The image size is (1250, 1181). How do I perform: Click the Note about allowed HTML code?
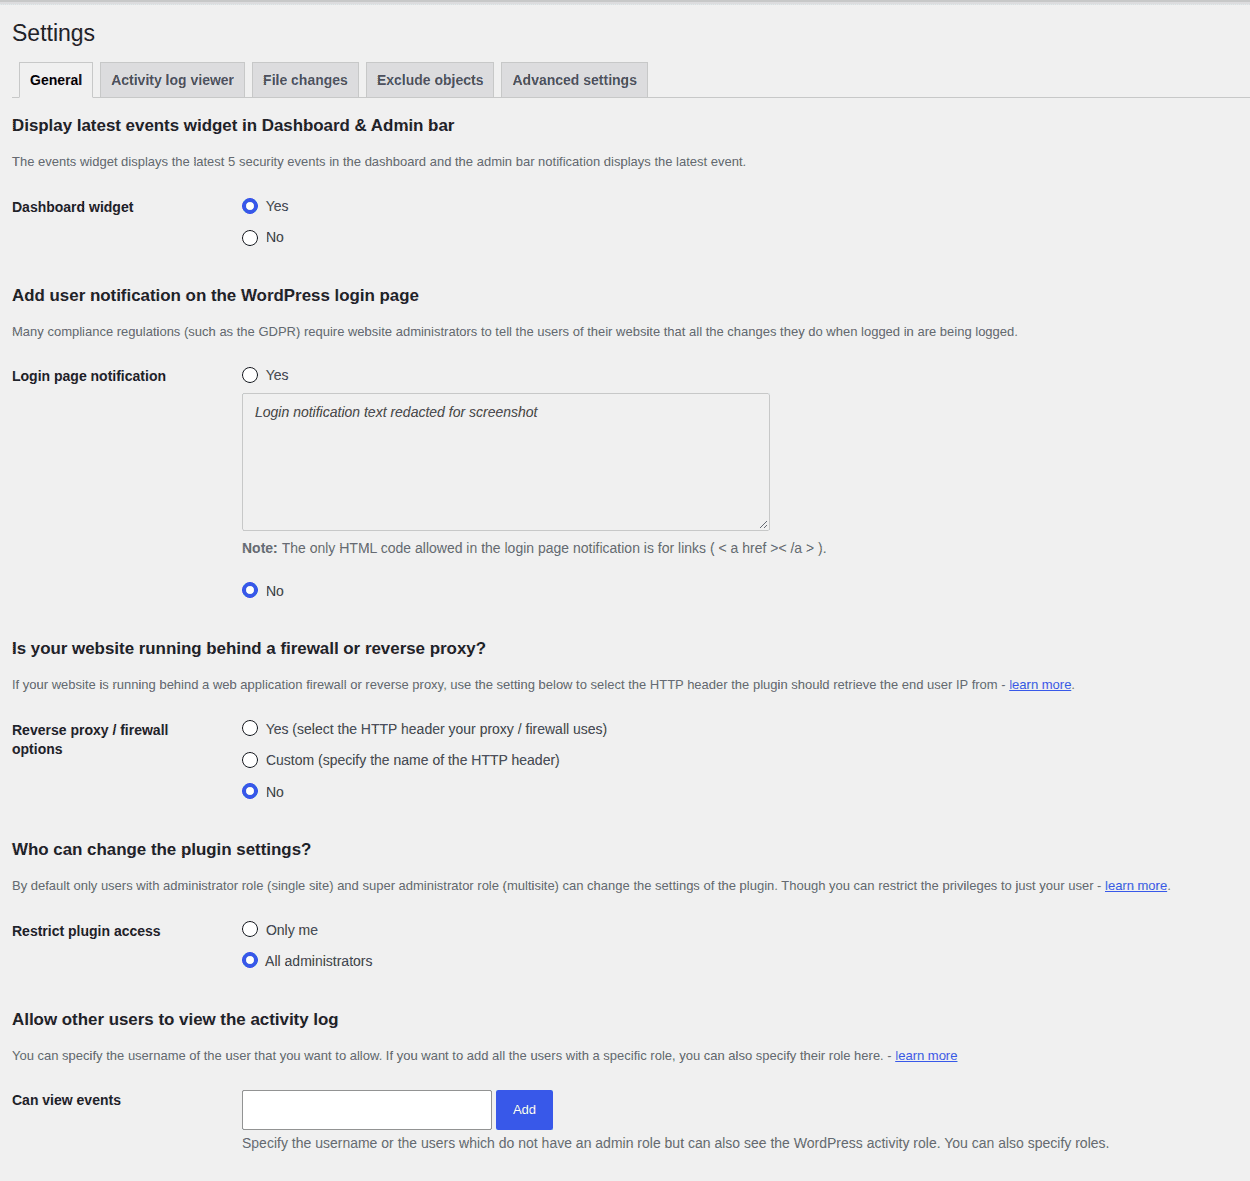(x=534, y=548)
